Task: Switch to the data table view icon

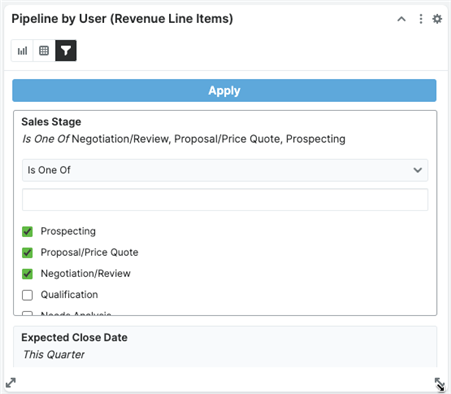Action: (44, 51)
